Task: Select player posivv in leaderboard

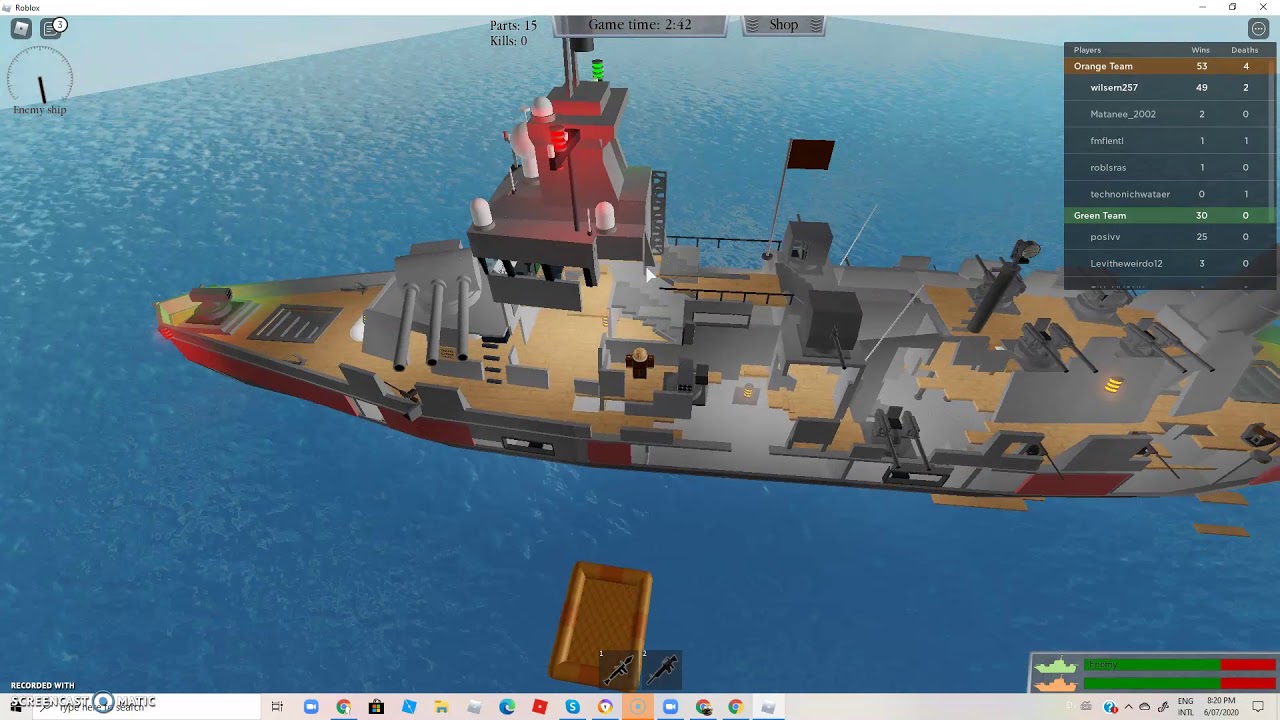Action: (x=1171, y=237)
